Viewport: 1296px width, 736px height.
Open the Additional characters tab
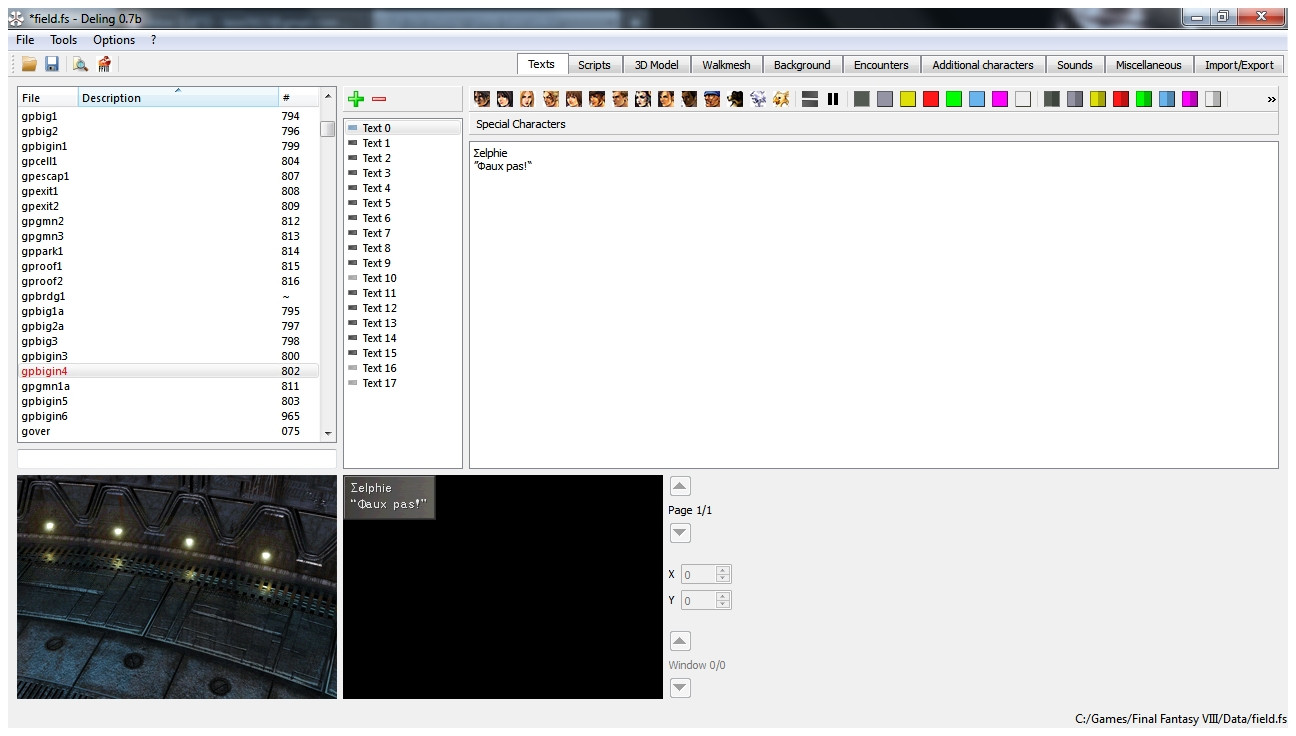(983, 65)
